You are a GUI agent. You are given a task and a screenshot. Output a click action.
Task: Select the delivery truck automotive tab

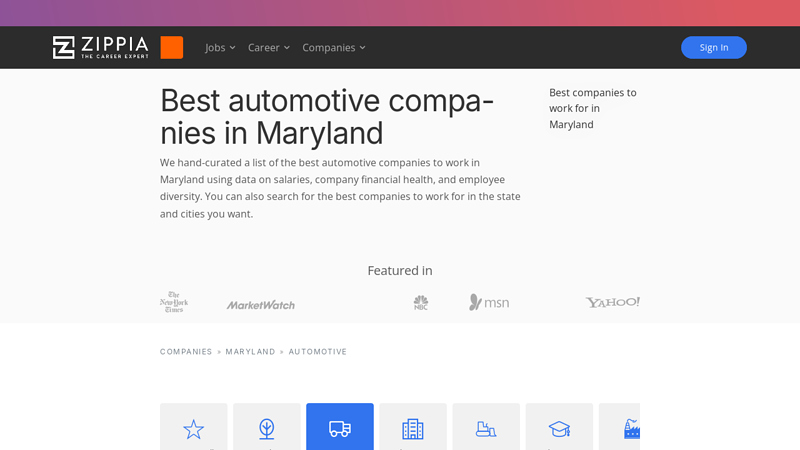(340, 427)
